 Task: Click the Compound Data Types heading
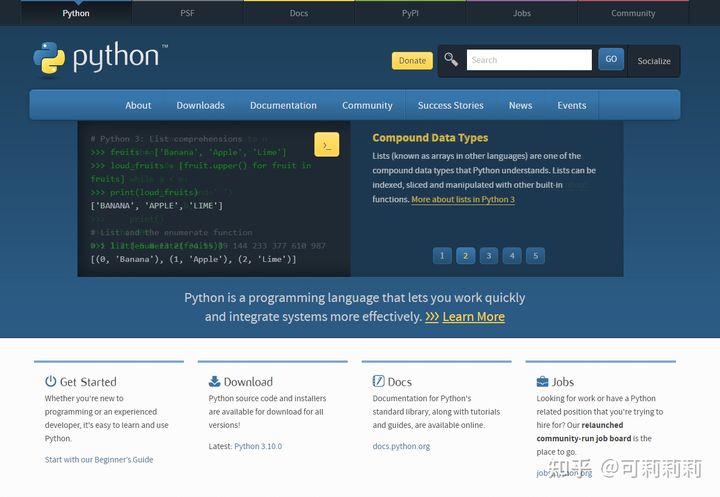point(430,138)
